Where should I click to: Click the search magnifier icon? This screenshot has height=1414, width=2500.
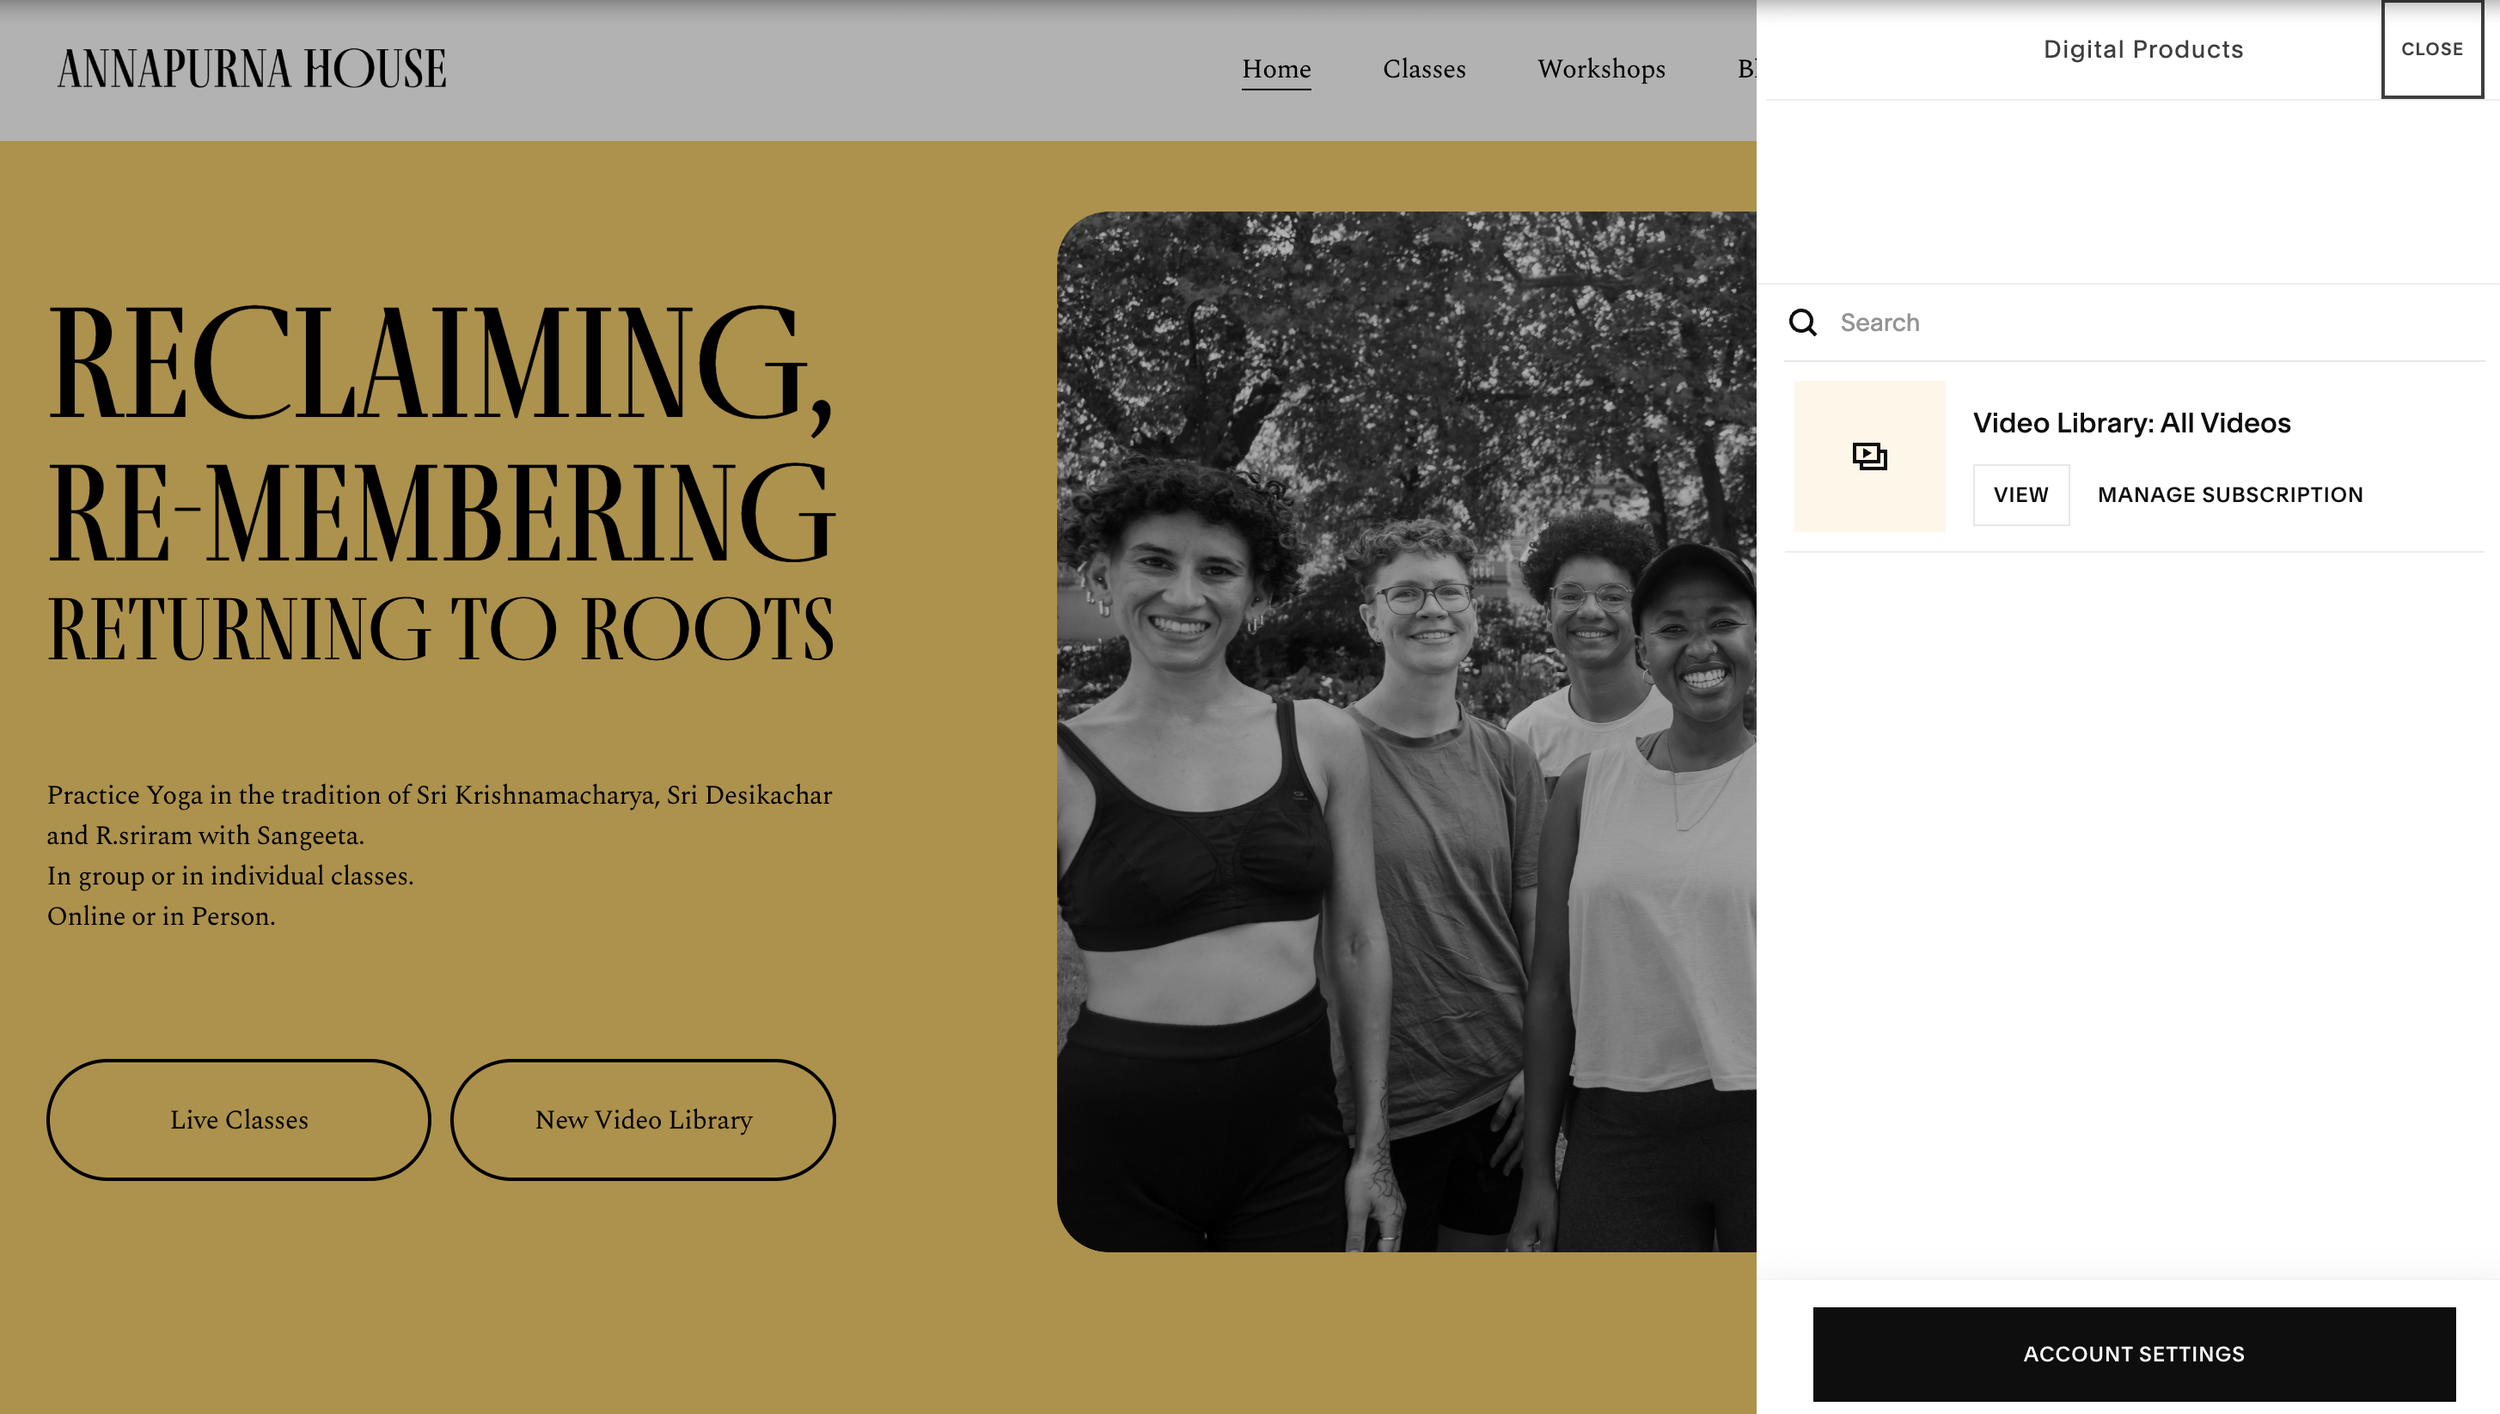1802,322
